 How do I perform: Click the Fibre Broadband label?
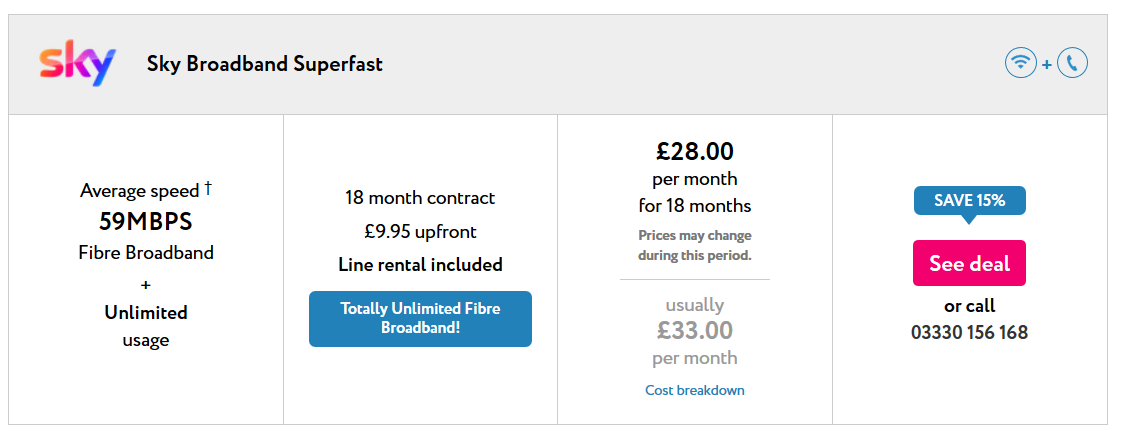(145, 253)
